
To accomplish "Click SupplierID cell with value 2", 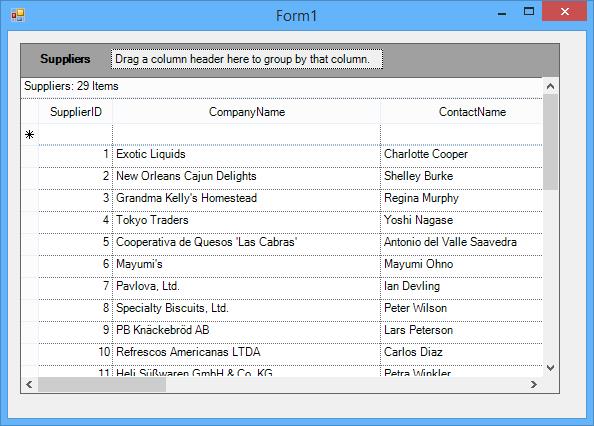I will click(76, 178).
